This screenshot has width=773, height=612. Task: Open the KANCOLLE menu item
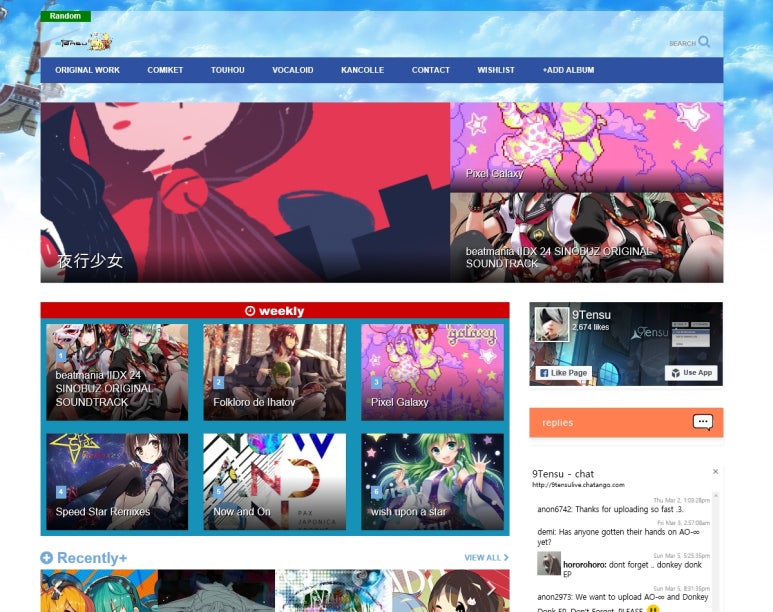362,70
